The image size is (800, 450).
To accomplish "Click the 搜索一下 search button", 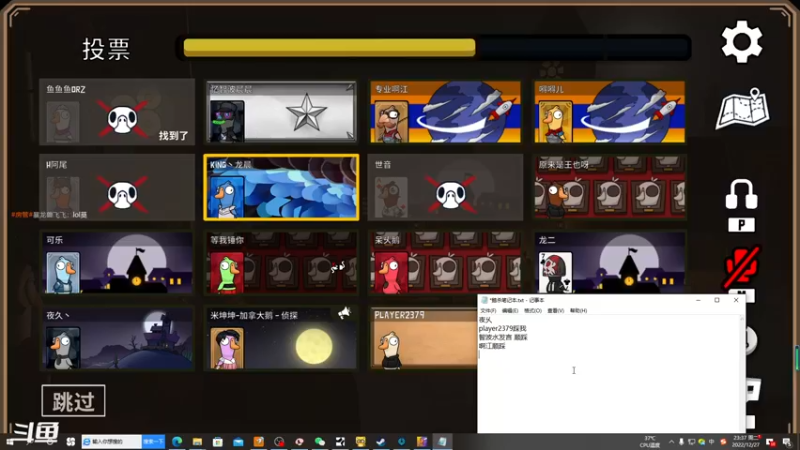I will (x=153, y=441).
